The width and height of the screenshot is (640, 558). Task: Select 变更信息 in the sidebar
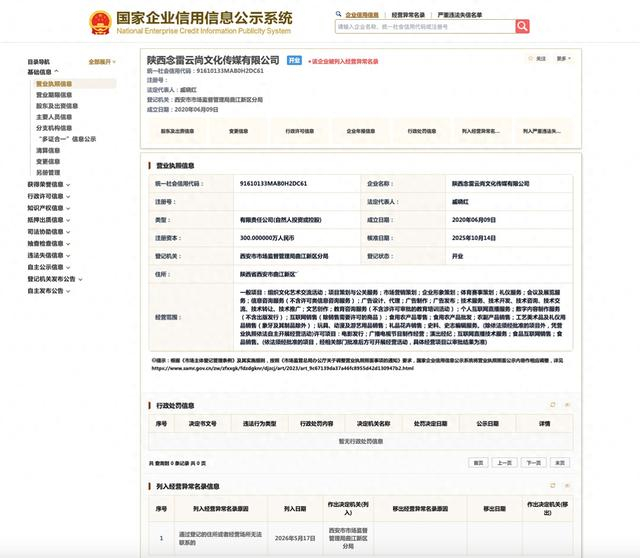pos(48,161)
